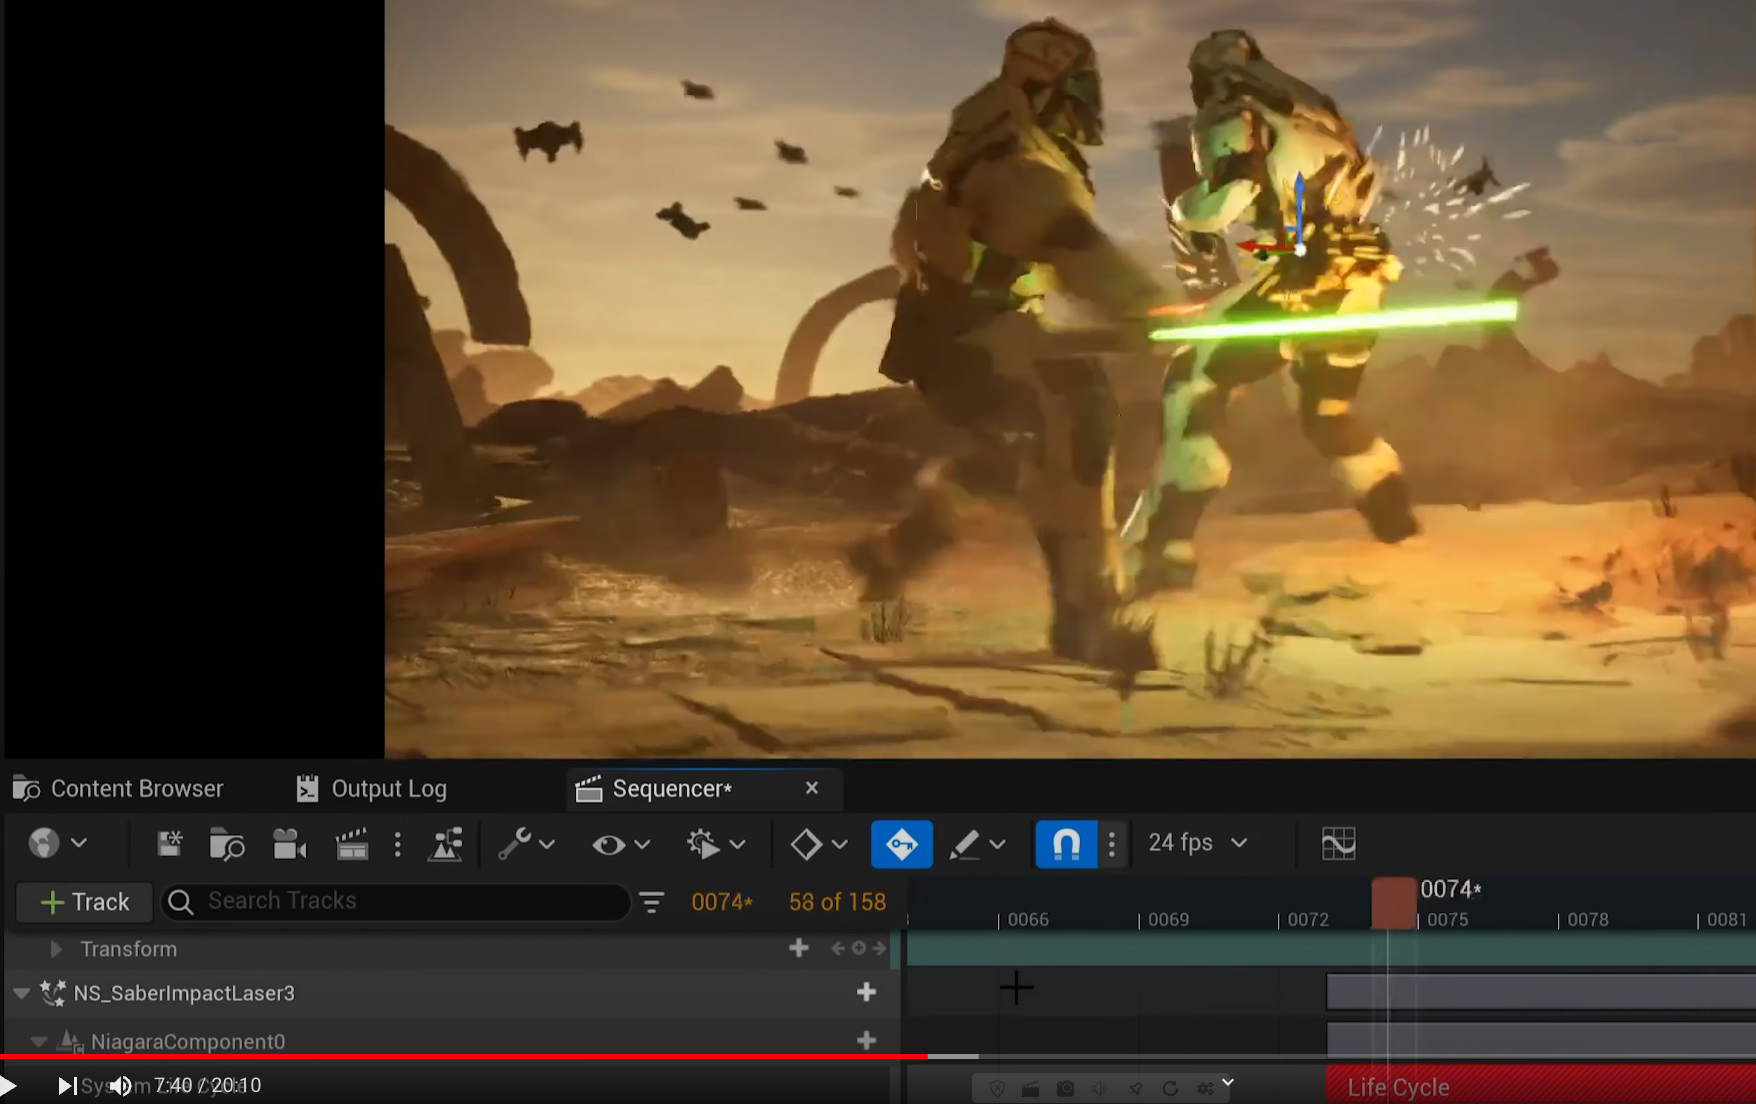1756x1104 pixels.
Task: Expand the Transform track
Action: 56,949
